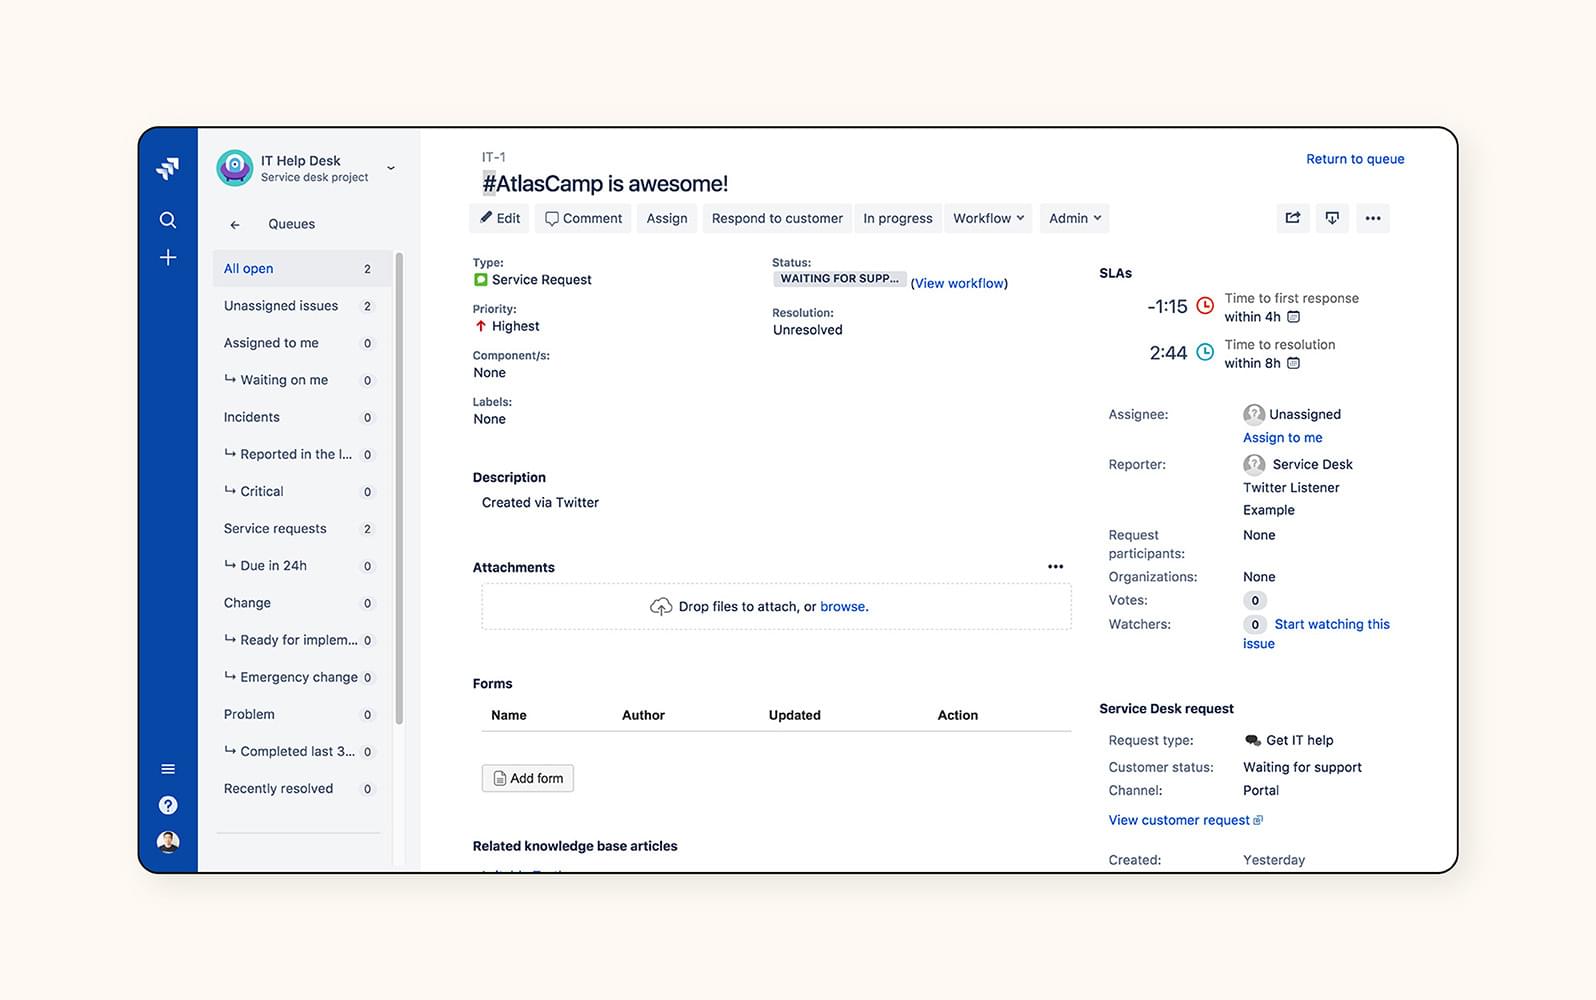Click the Unassigned assignee avatar

[x=1254, y=414]
